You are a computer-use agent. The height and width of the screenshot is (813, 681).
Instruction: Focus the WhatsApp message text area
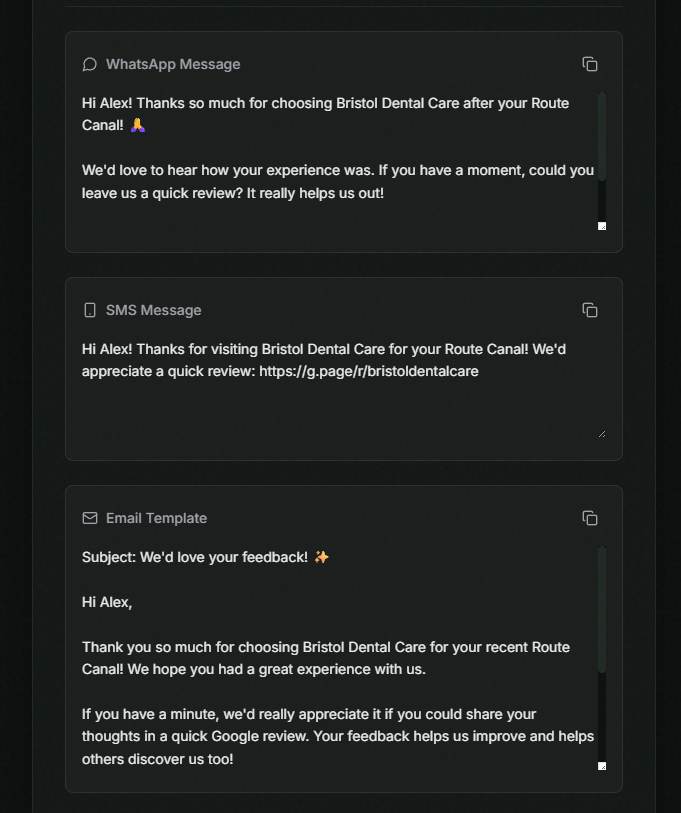(340, 161)
